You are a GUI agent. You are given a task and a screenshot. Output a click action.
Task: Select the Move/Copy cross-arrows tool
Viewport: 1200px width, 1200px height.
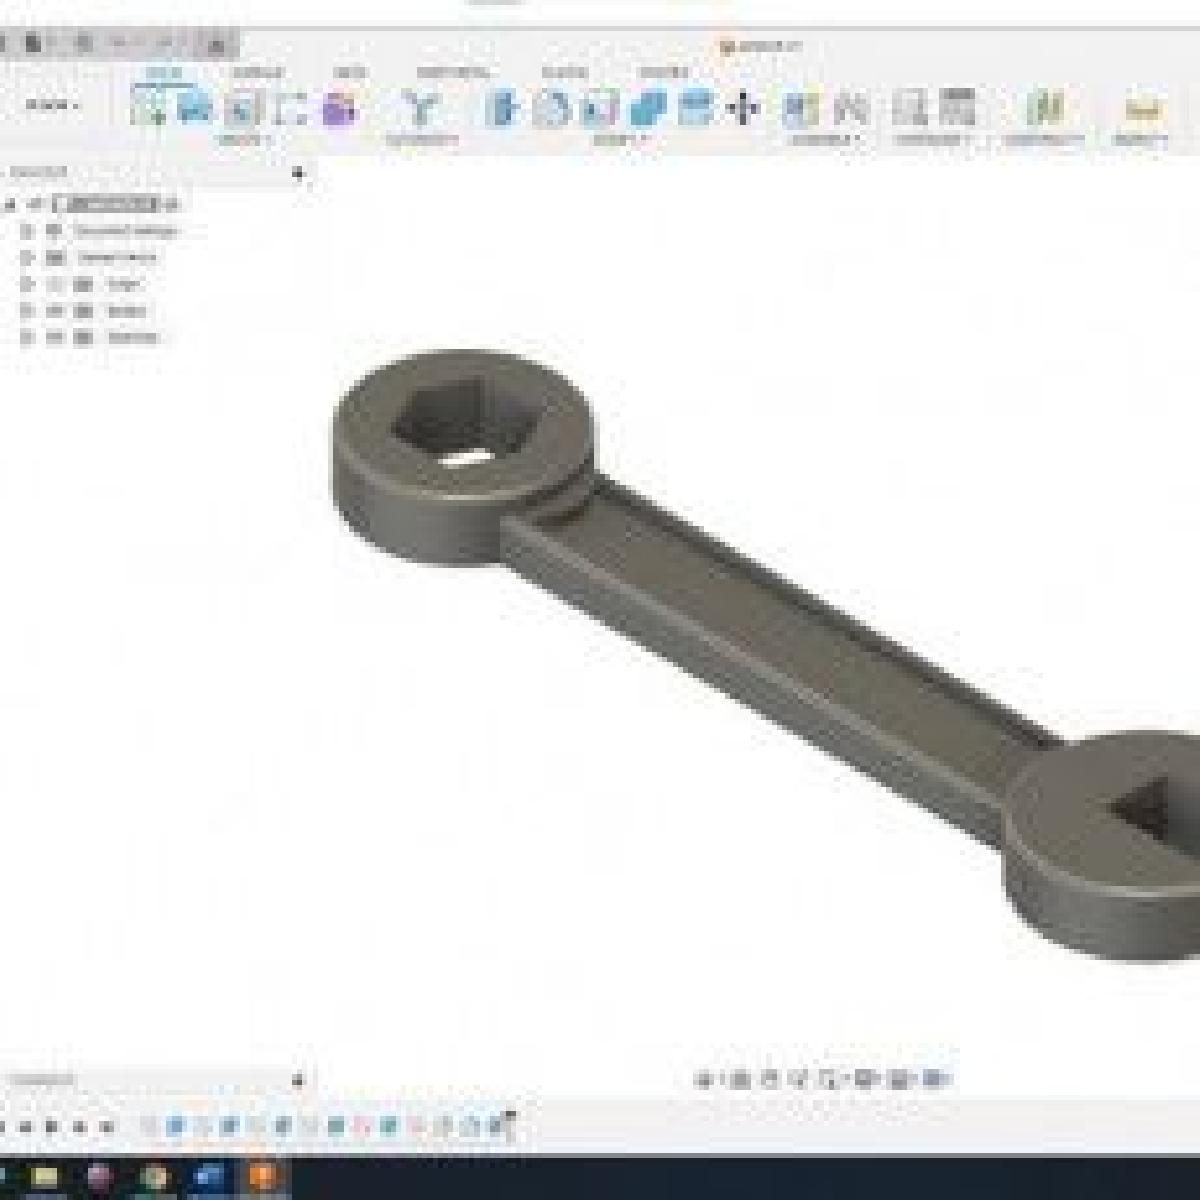[x=743, y=108]
